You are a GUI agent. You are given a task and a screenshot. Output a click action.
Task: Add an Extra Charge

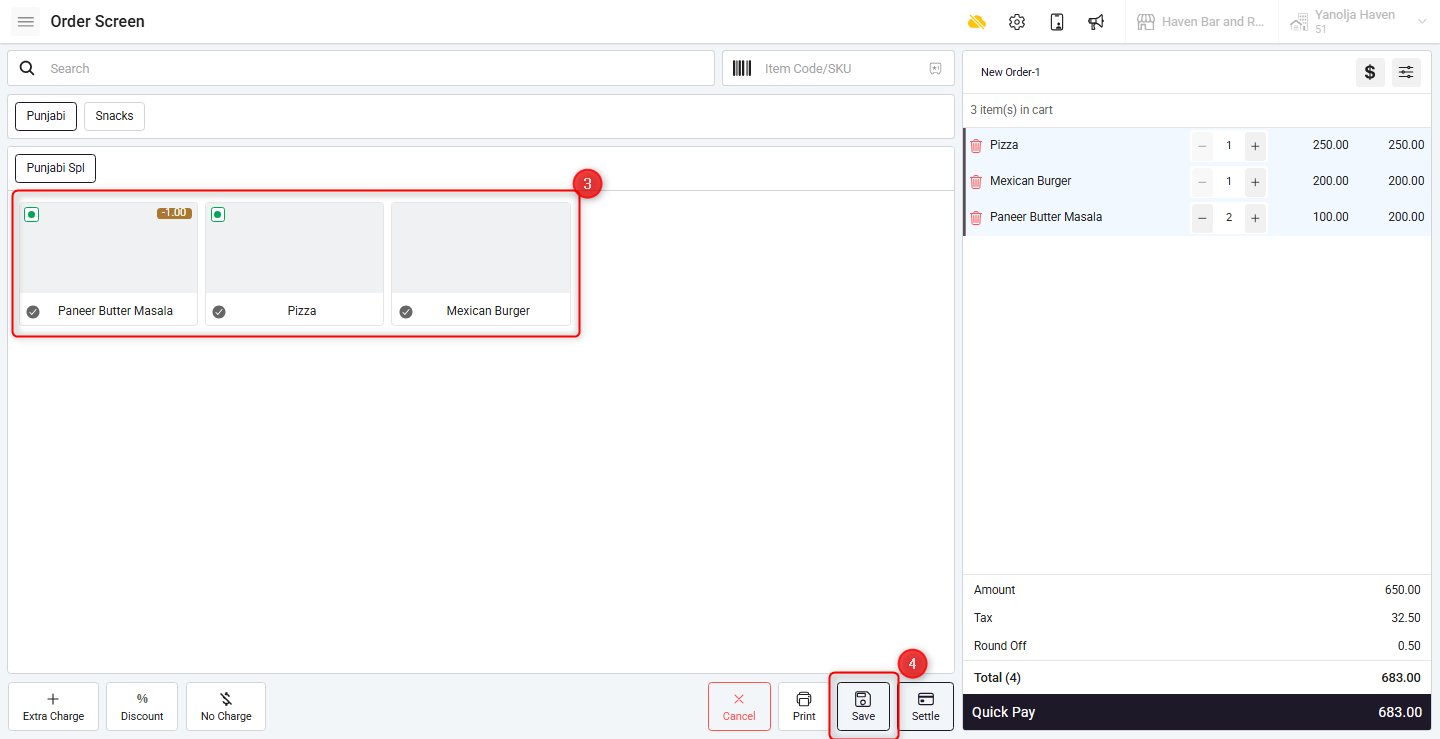coord(53,707)
